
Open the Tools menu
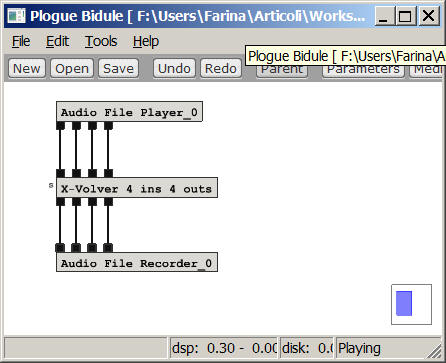click(101, 41)
